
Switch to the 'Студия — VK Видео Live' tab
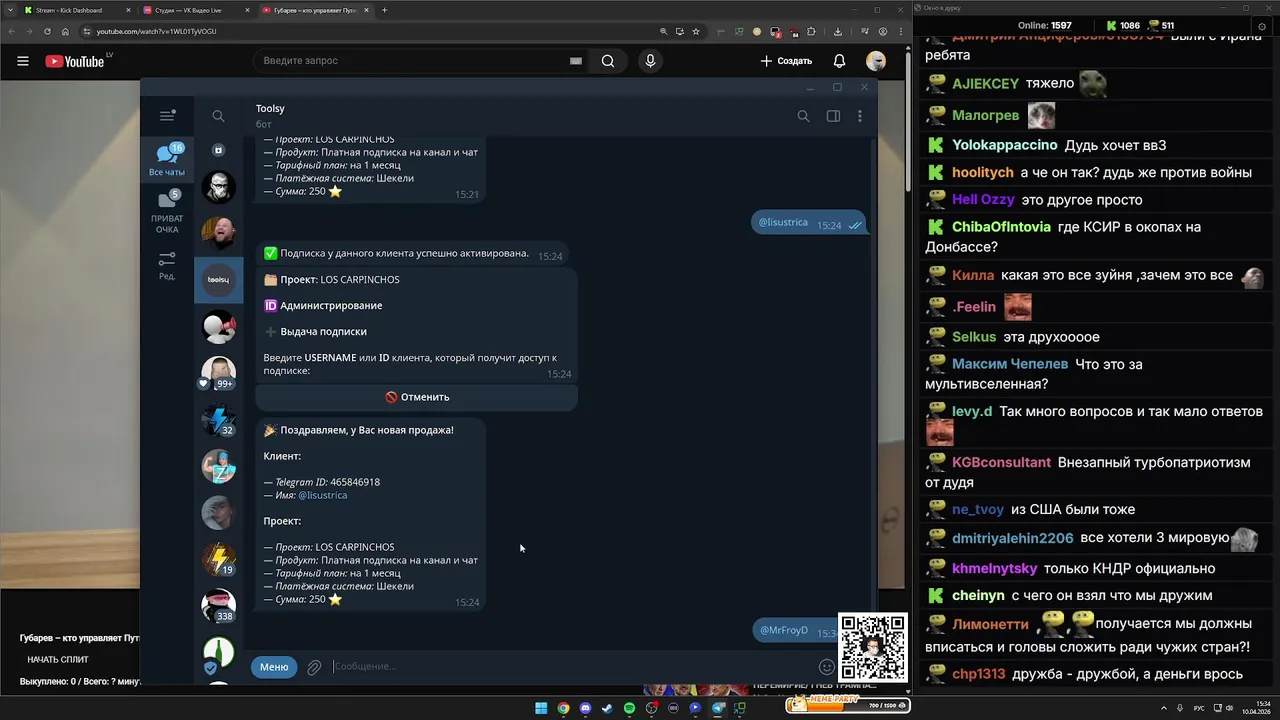click(x=194, y=10)
